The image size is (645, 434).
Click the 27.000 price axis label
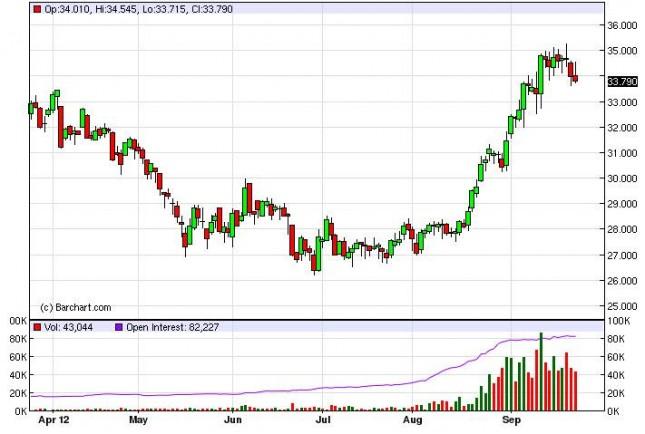pyautogui.click(x=622, y=255)
